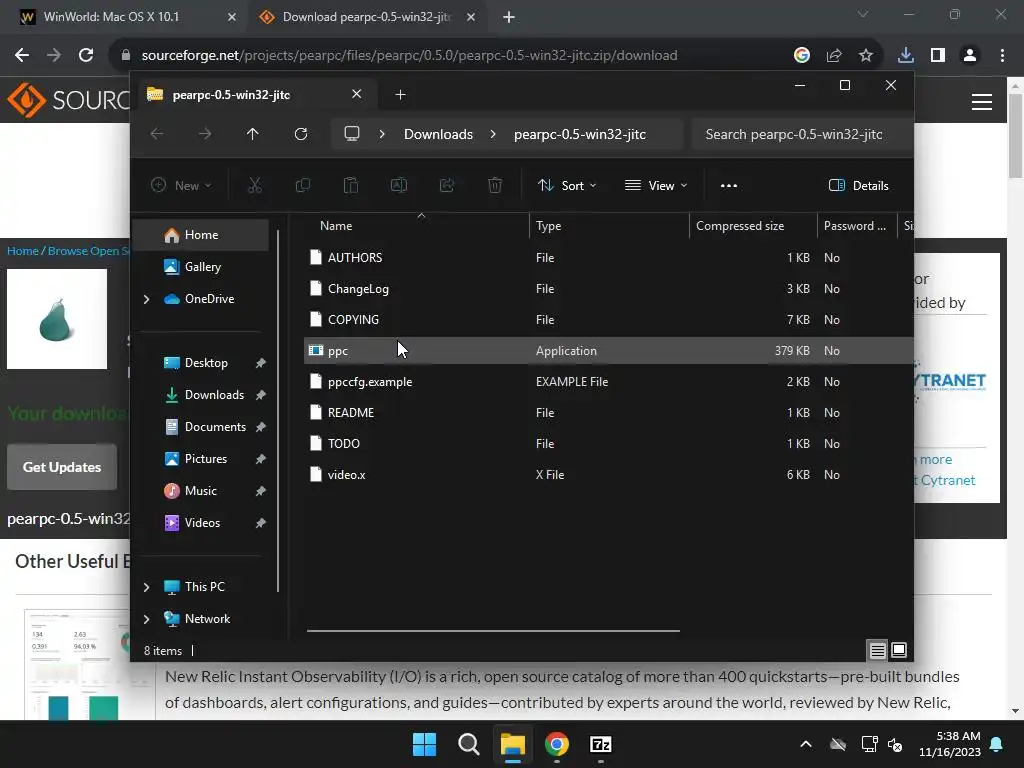Click the Explorer forward arrow

click(x=205, y=134)
